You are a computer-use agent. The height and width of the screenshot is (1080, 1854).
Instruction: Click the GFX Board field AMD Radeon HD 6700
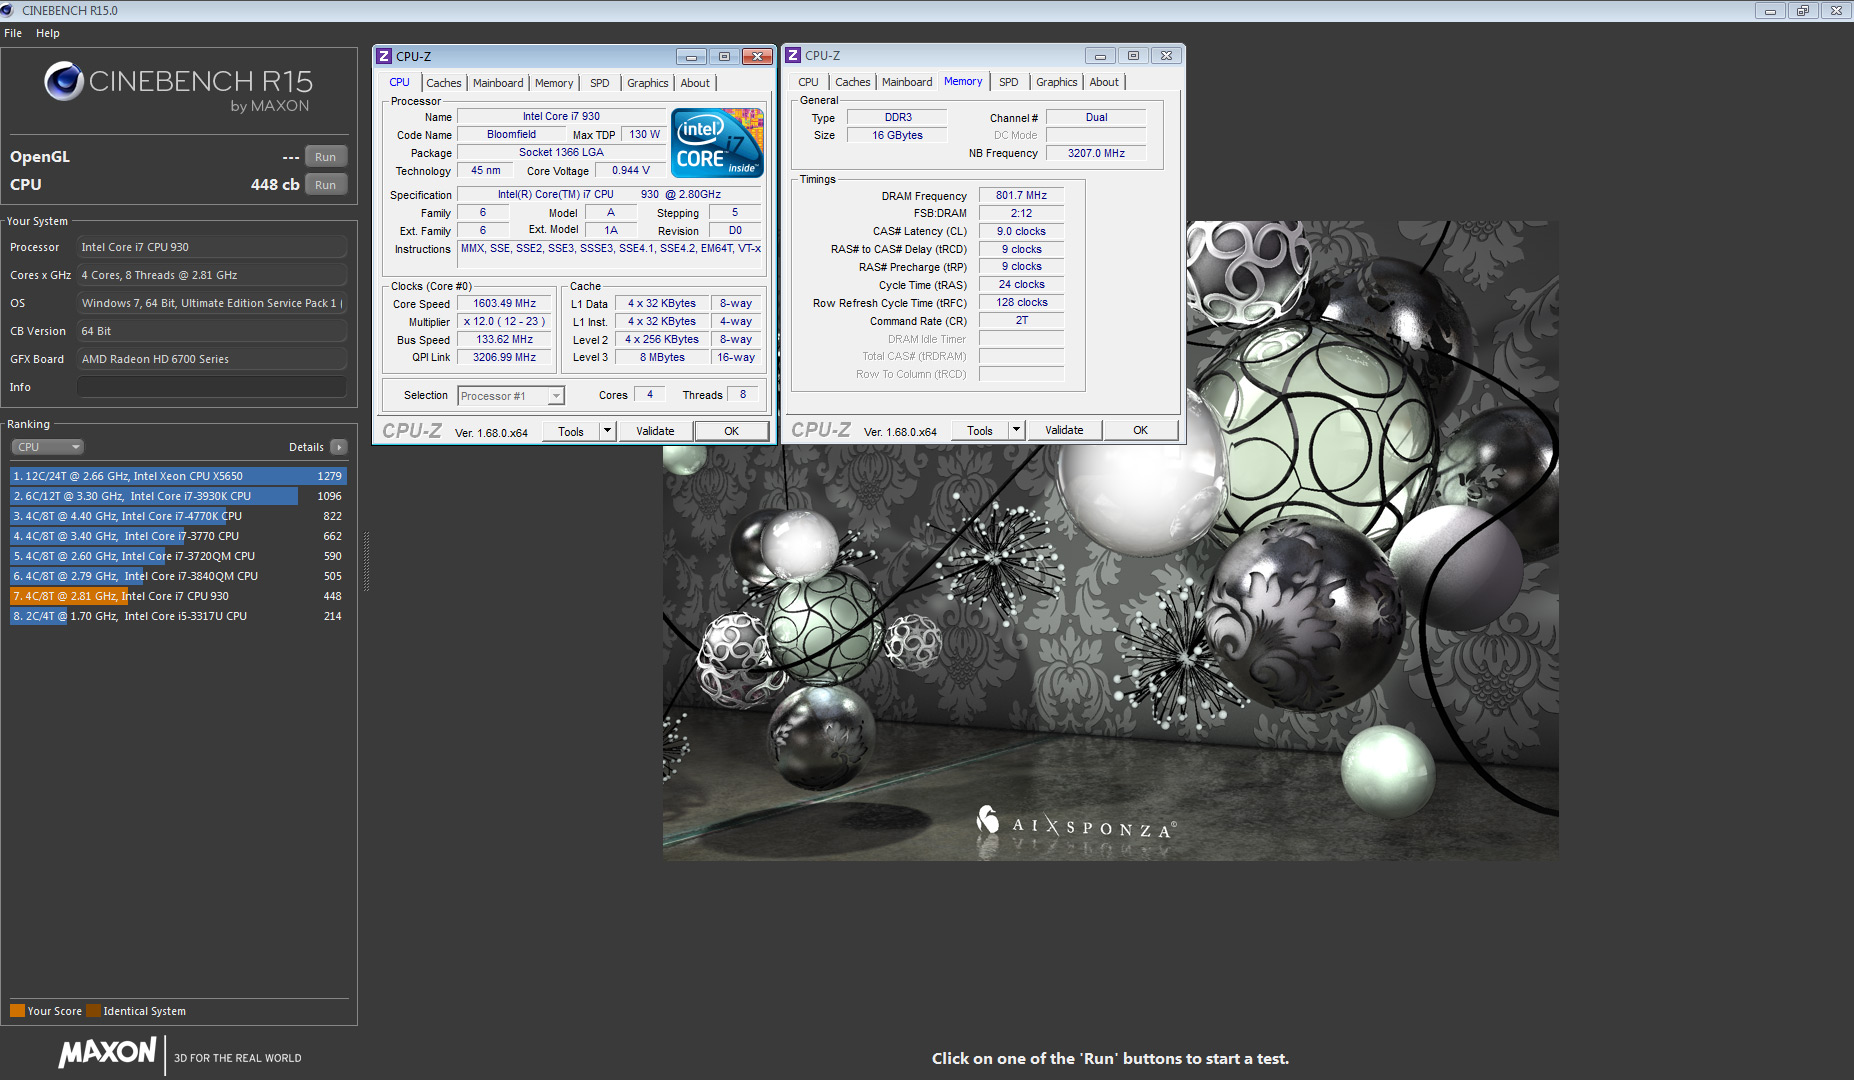212,359
